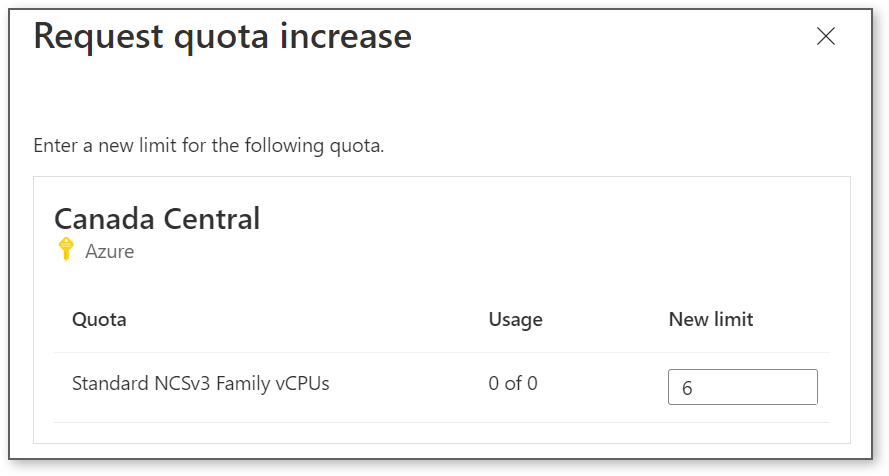This screenshot has height=476, width=889.
Task: Place cursor after the 6 in New limit box
Action: point(694,388)
